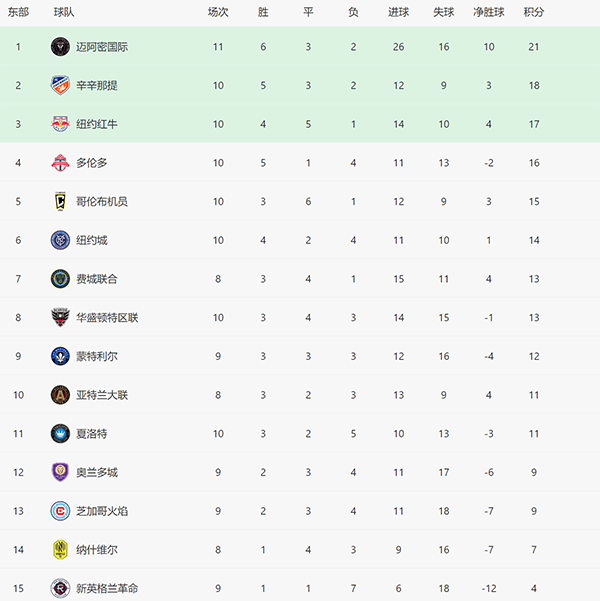The width and height of the screenshot is (600, 601).
Task: Click the 纽约红牛 team logo
Action: coord(60,124)
